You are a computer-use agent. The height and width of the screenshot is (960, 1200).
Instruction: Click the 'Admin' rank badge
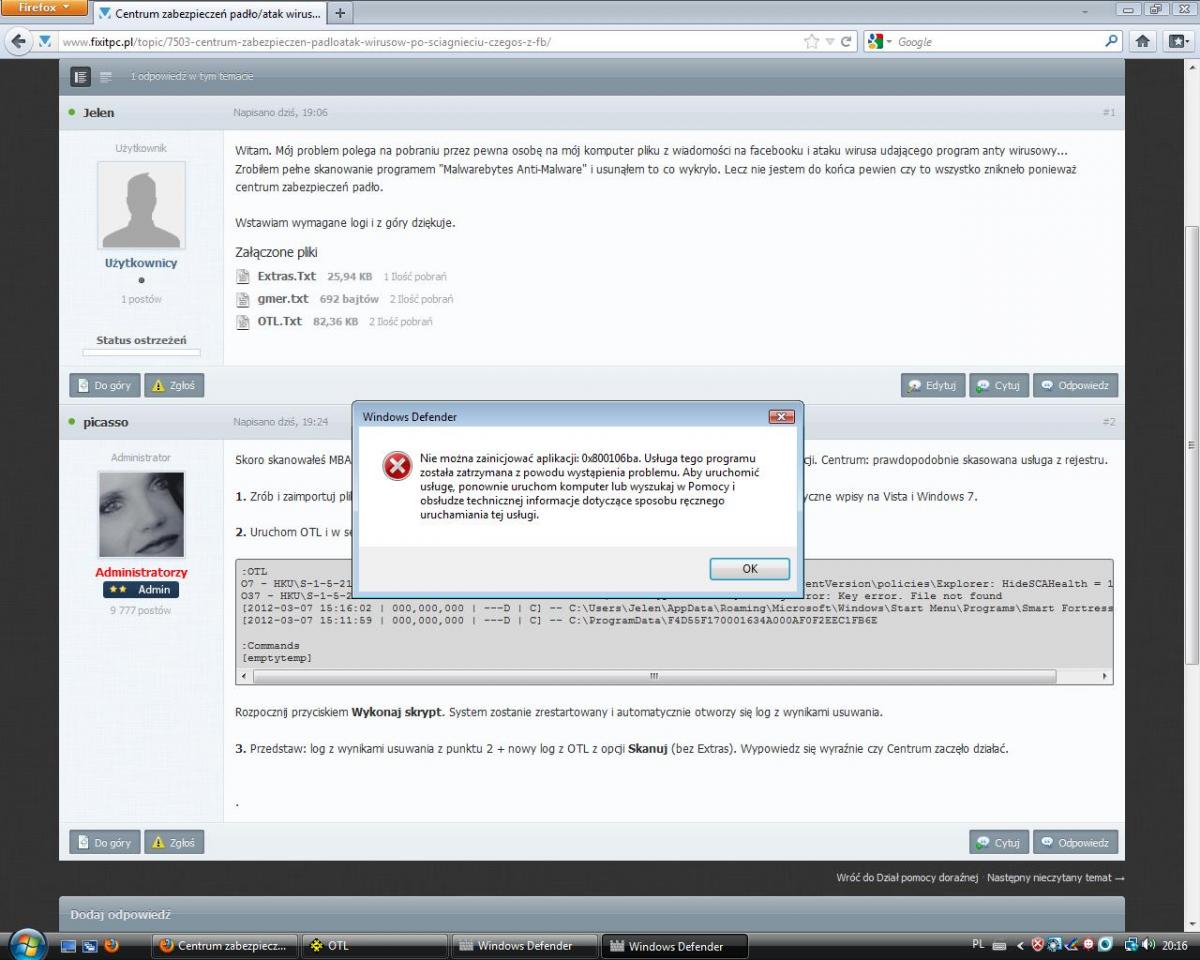(141, 590)
